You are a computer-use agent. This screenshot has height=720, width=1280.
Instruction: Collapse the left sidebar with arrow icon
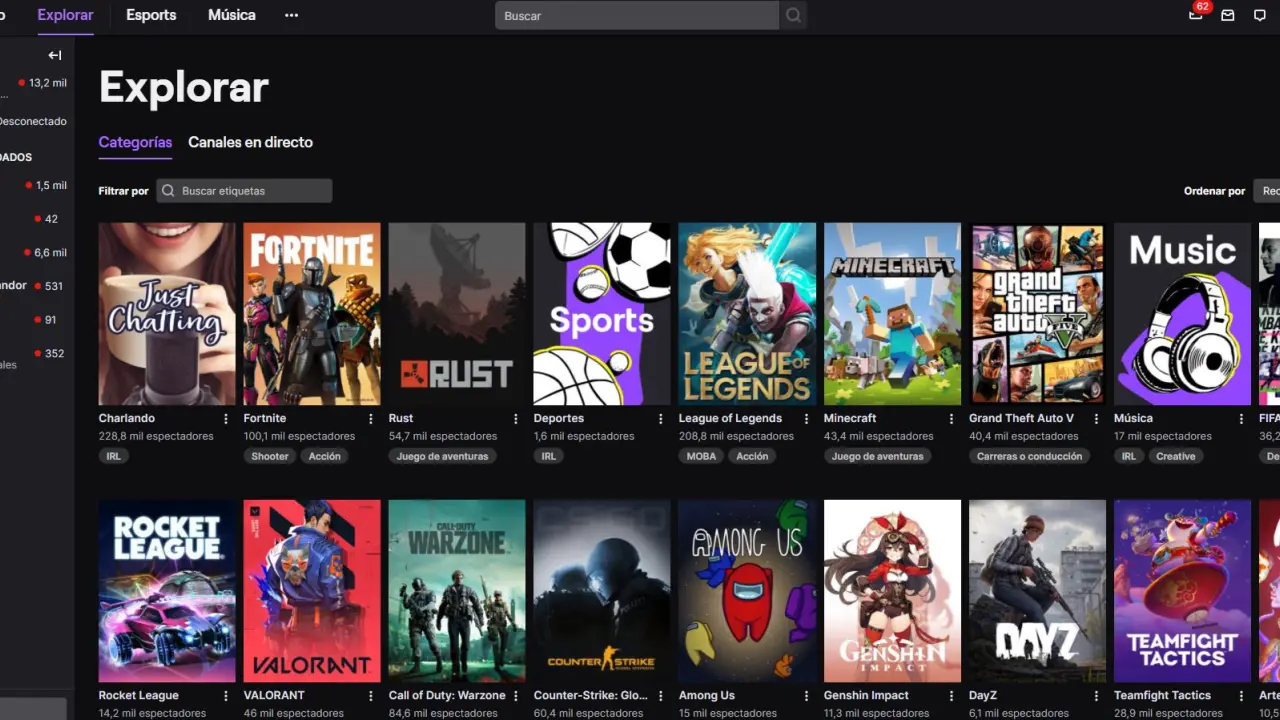55,55
